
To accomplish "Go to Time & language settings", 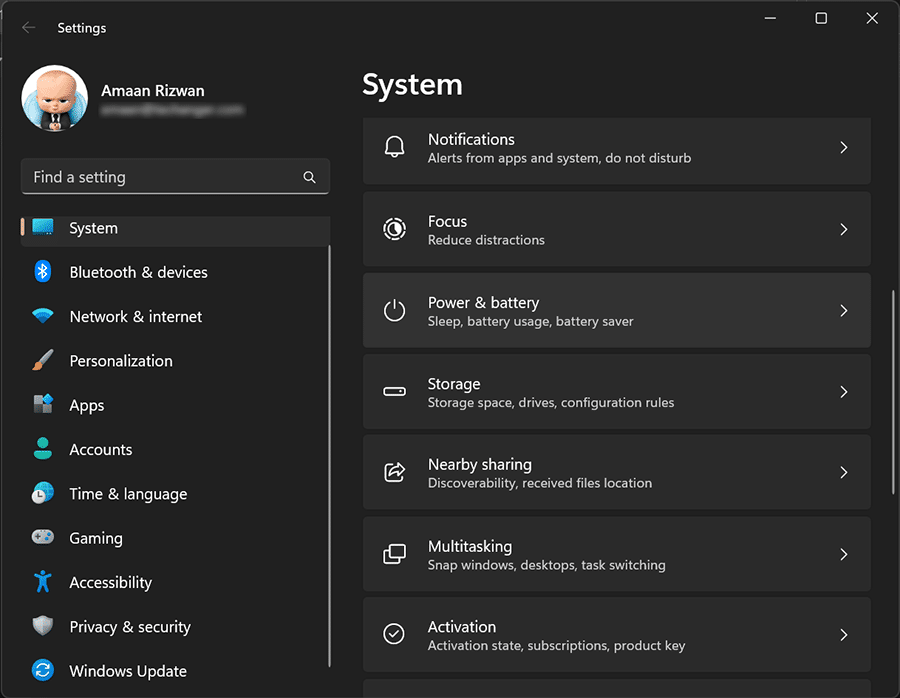I will (x=128, y=494).
